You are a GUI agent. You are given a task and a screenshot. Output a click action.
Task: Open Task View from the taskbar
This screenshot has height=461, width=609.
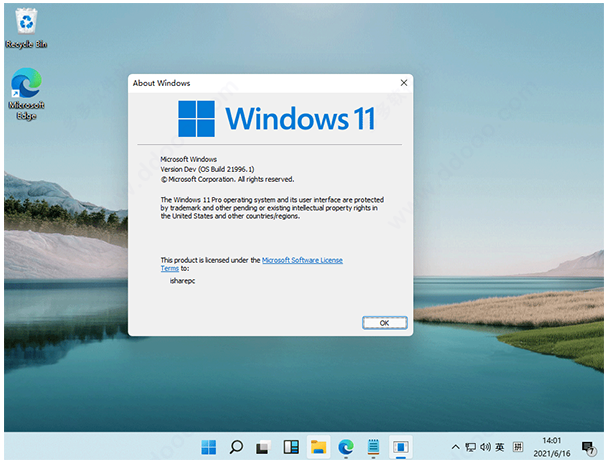264,447
